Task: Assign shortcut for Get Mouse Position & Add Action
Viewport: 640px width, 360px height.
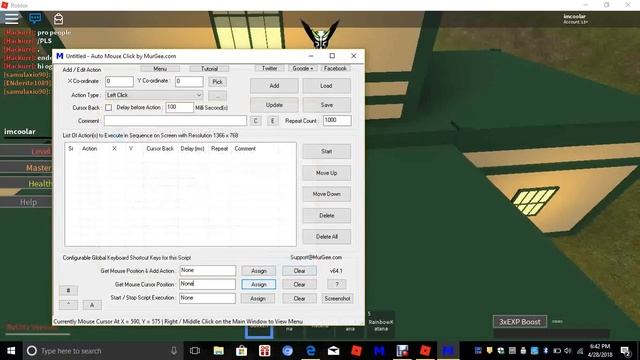Action: pyautogui.click(x=259, y=271)
